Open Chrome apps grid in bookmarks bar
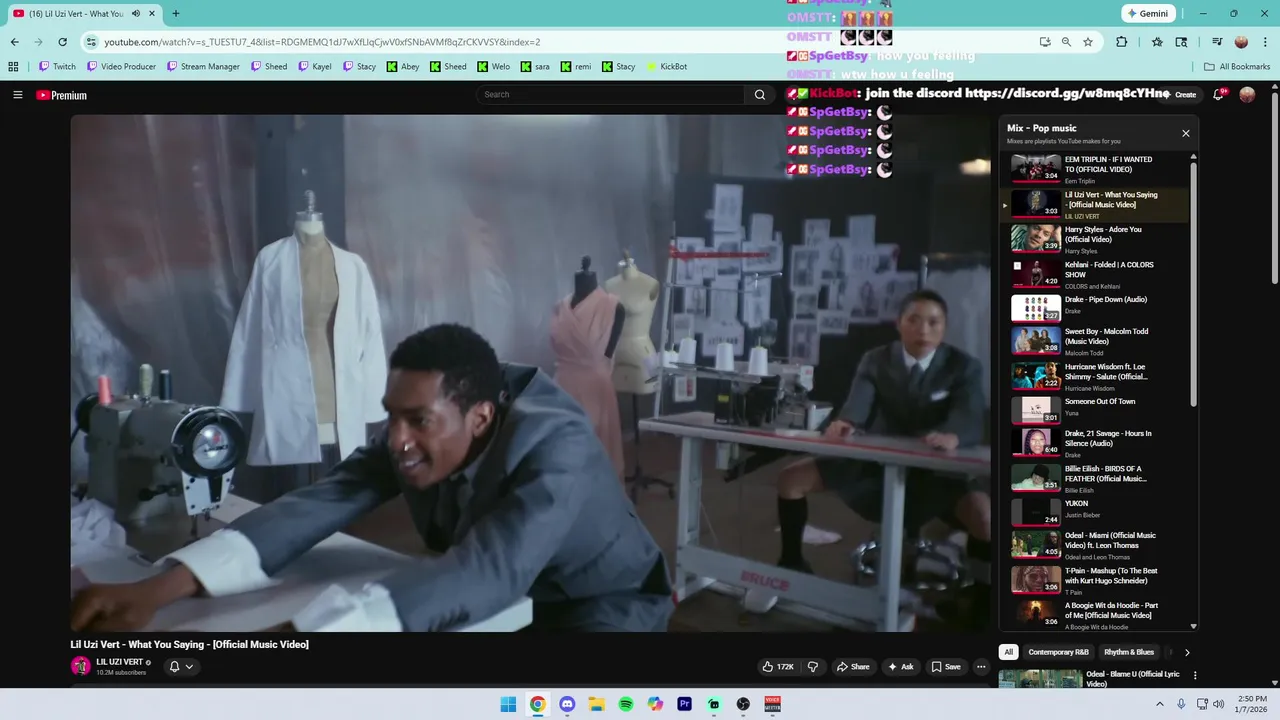Image resolution: width=1280 pixels, height=720 pixels. coord(13,67)
